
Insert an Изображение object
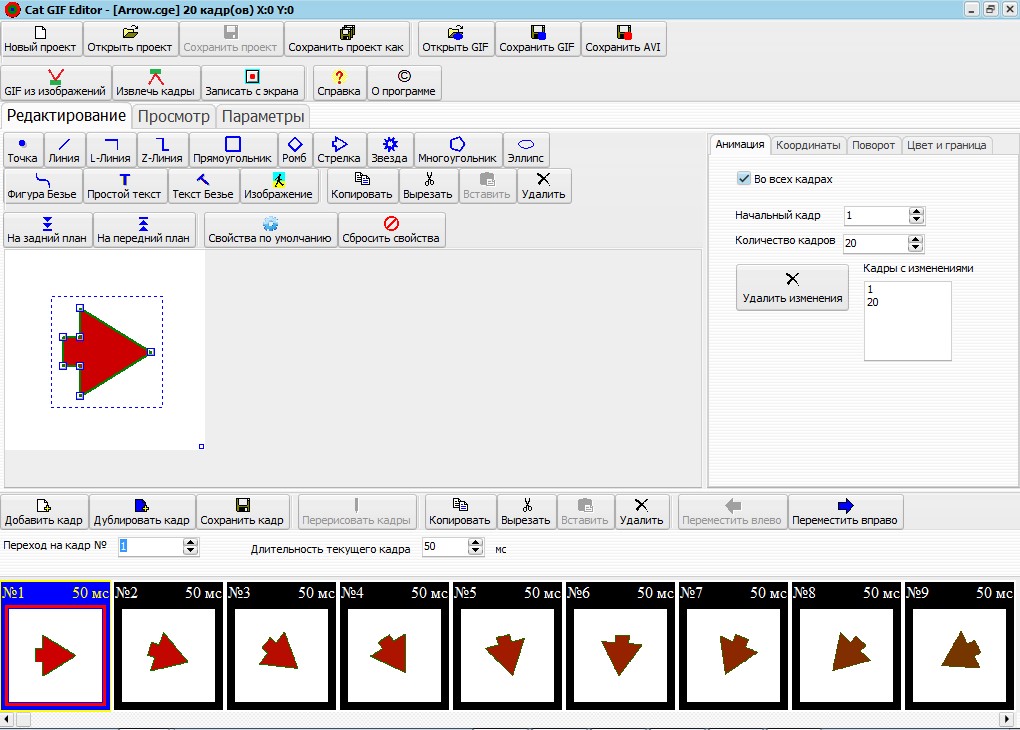click(278, 186)
